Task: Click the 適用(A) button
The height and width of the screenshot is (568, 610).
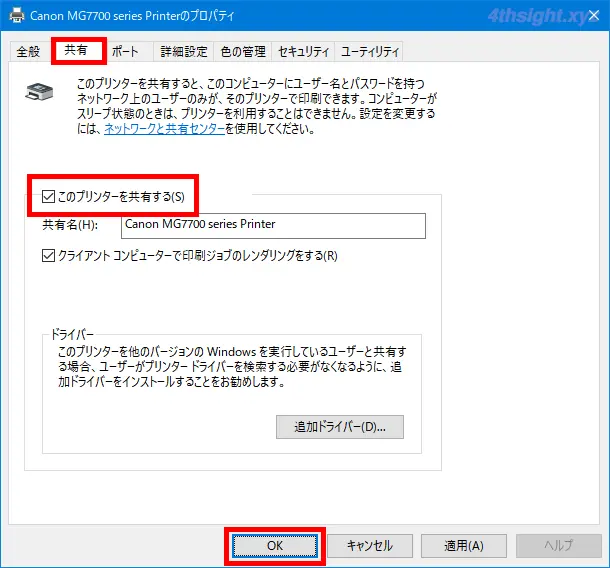Action: click(x=464, y=545)
